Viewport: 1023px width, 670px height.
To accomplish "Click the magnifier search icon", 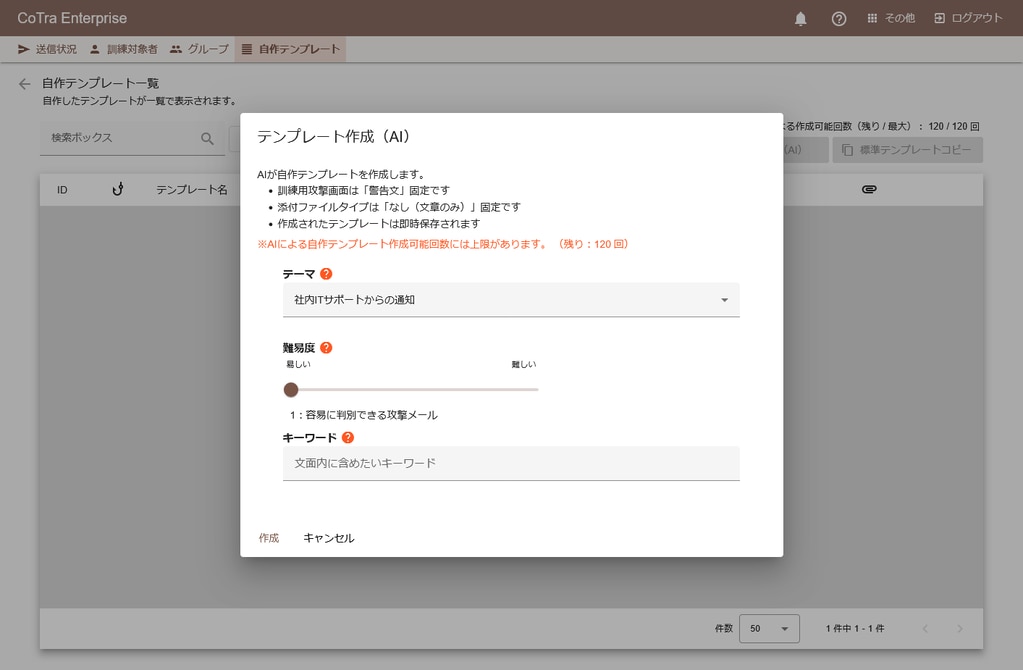I will [207, 138].
